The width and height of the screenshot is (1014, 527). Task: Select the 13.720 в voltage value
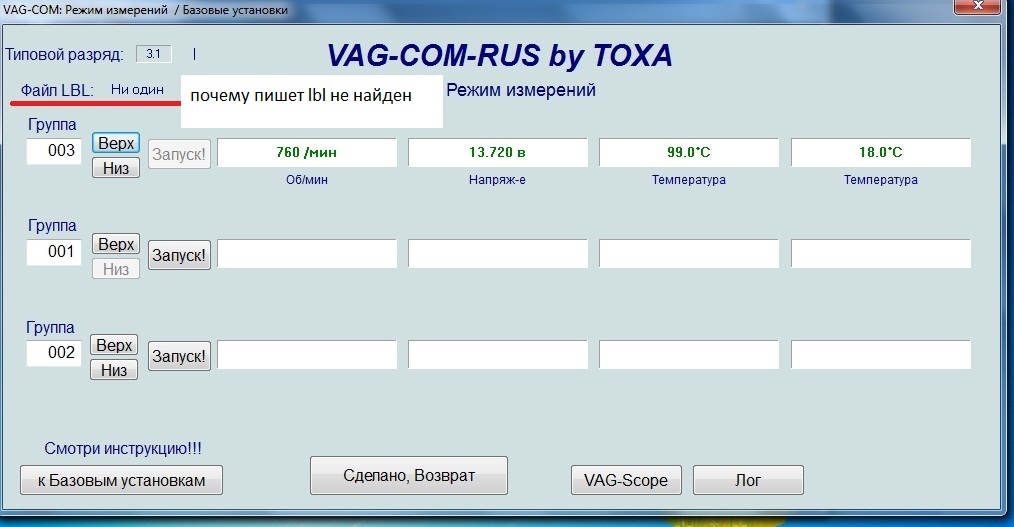pos(497,153)
